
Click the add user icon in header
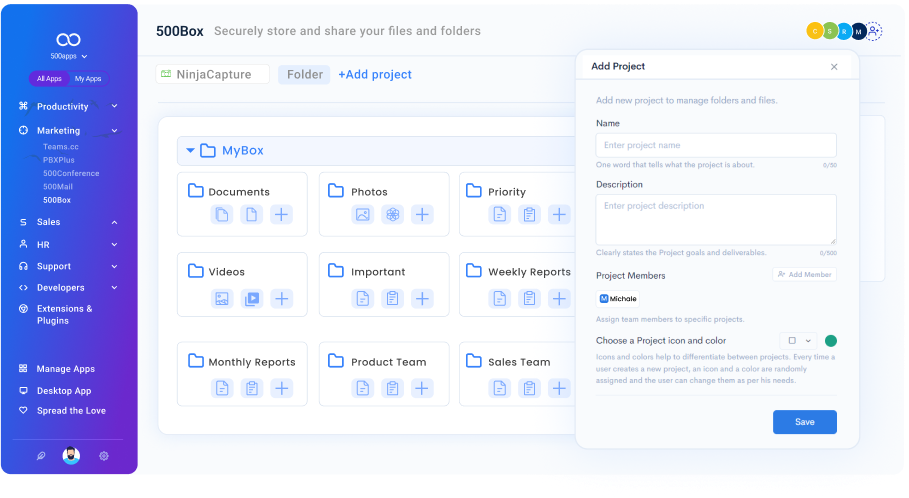[874, 31]
